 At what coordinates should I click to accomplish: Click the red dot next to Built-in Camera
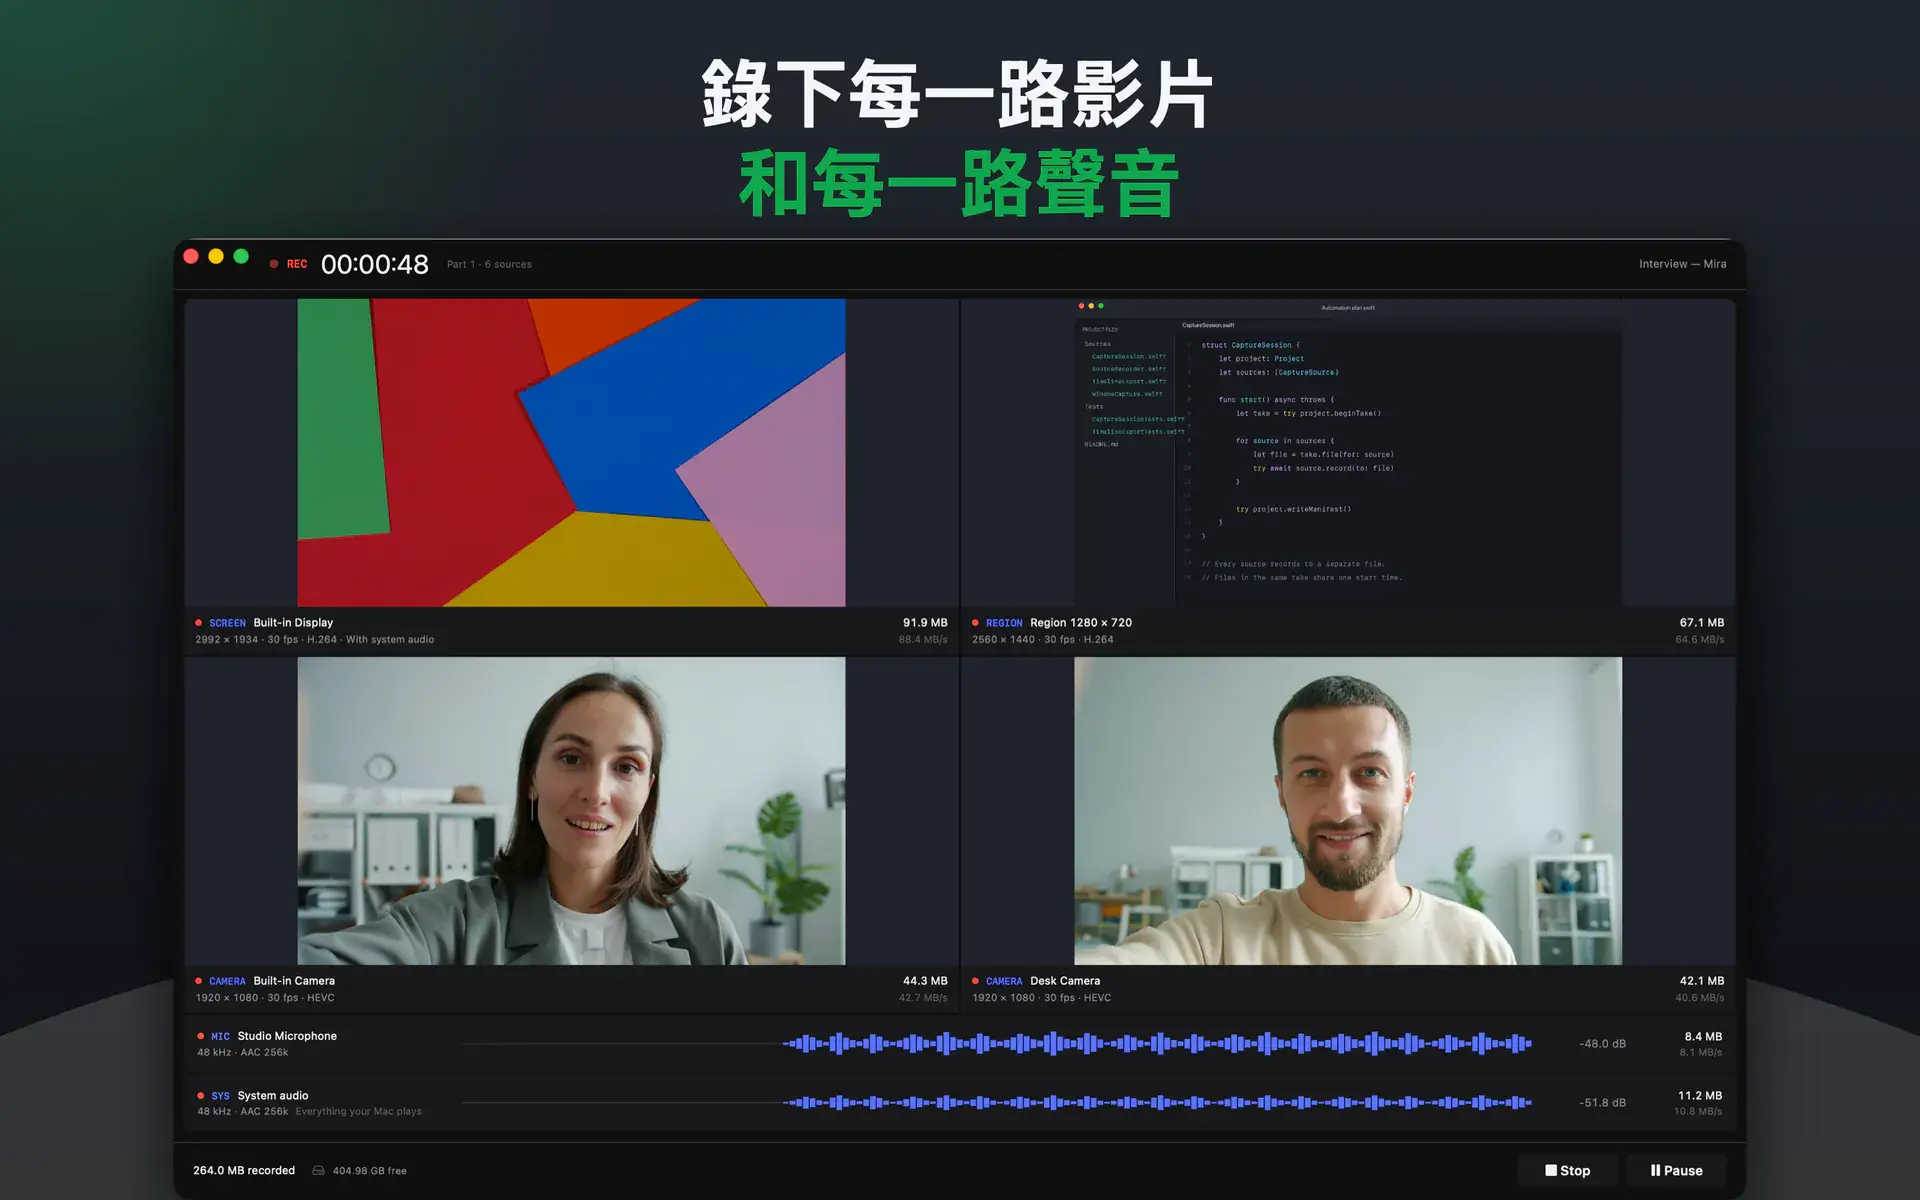(199, 981)
